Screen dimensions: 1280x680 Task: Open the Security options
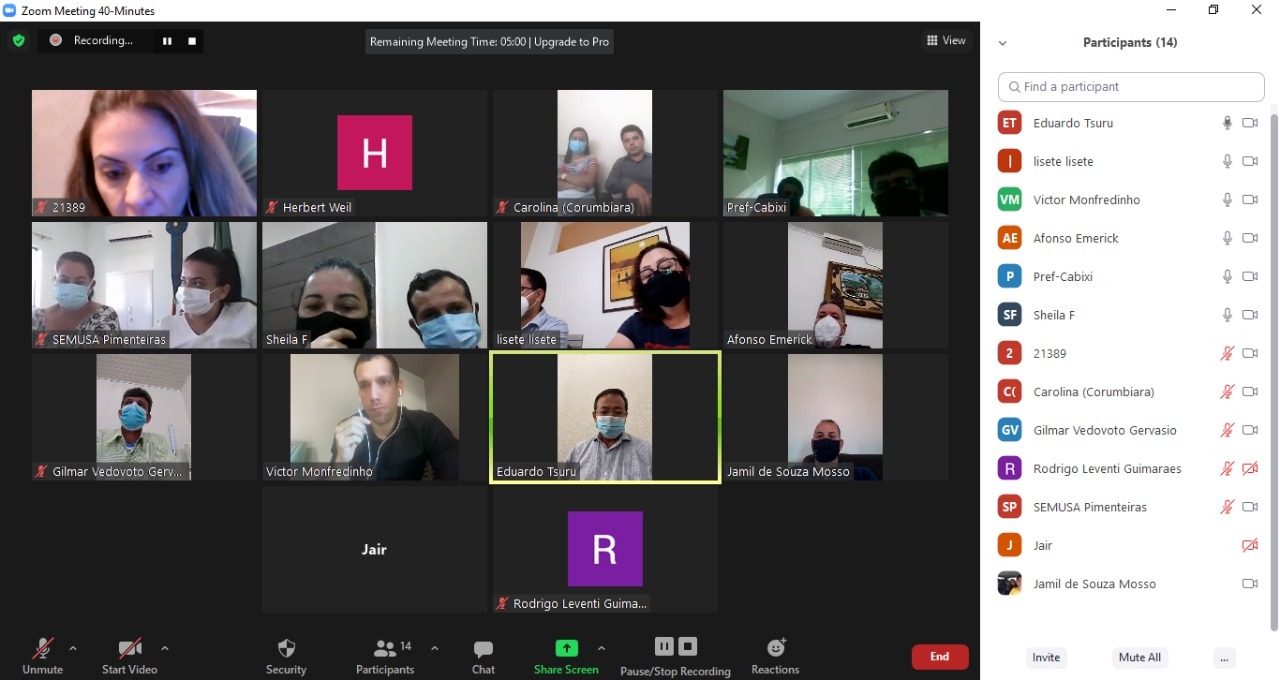(286, 656)
